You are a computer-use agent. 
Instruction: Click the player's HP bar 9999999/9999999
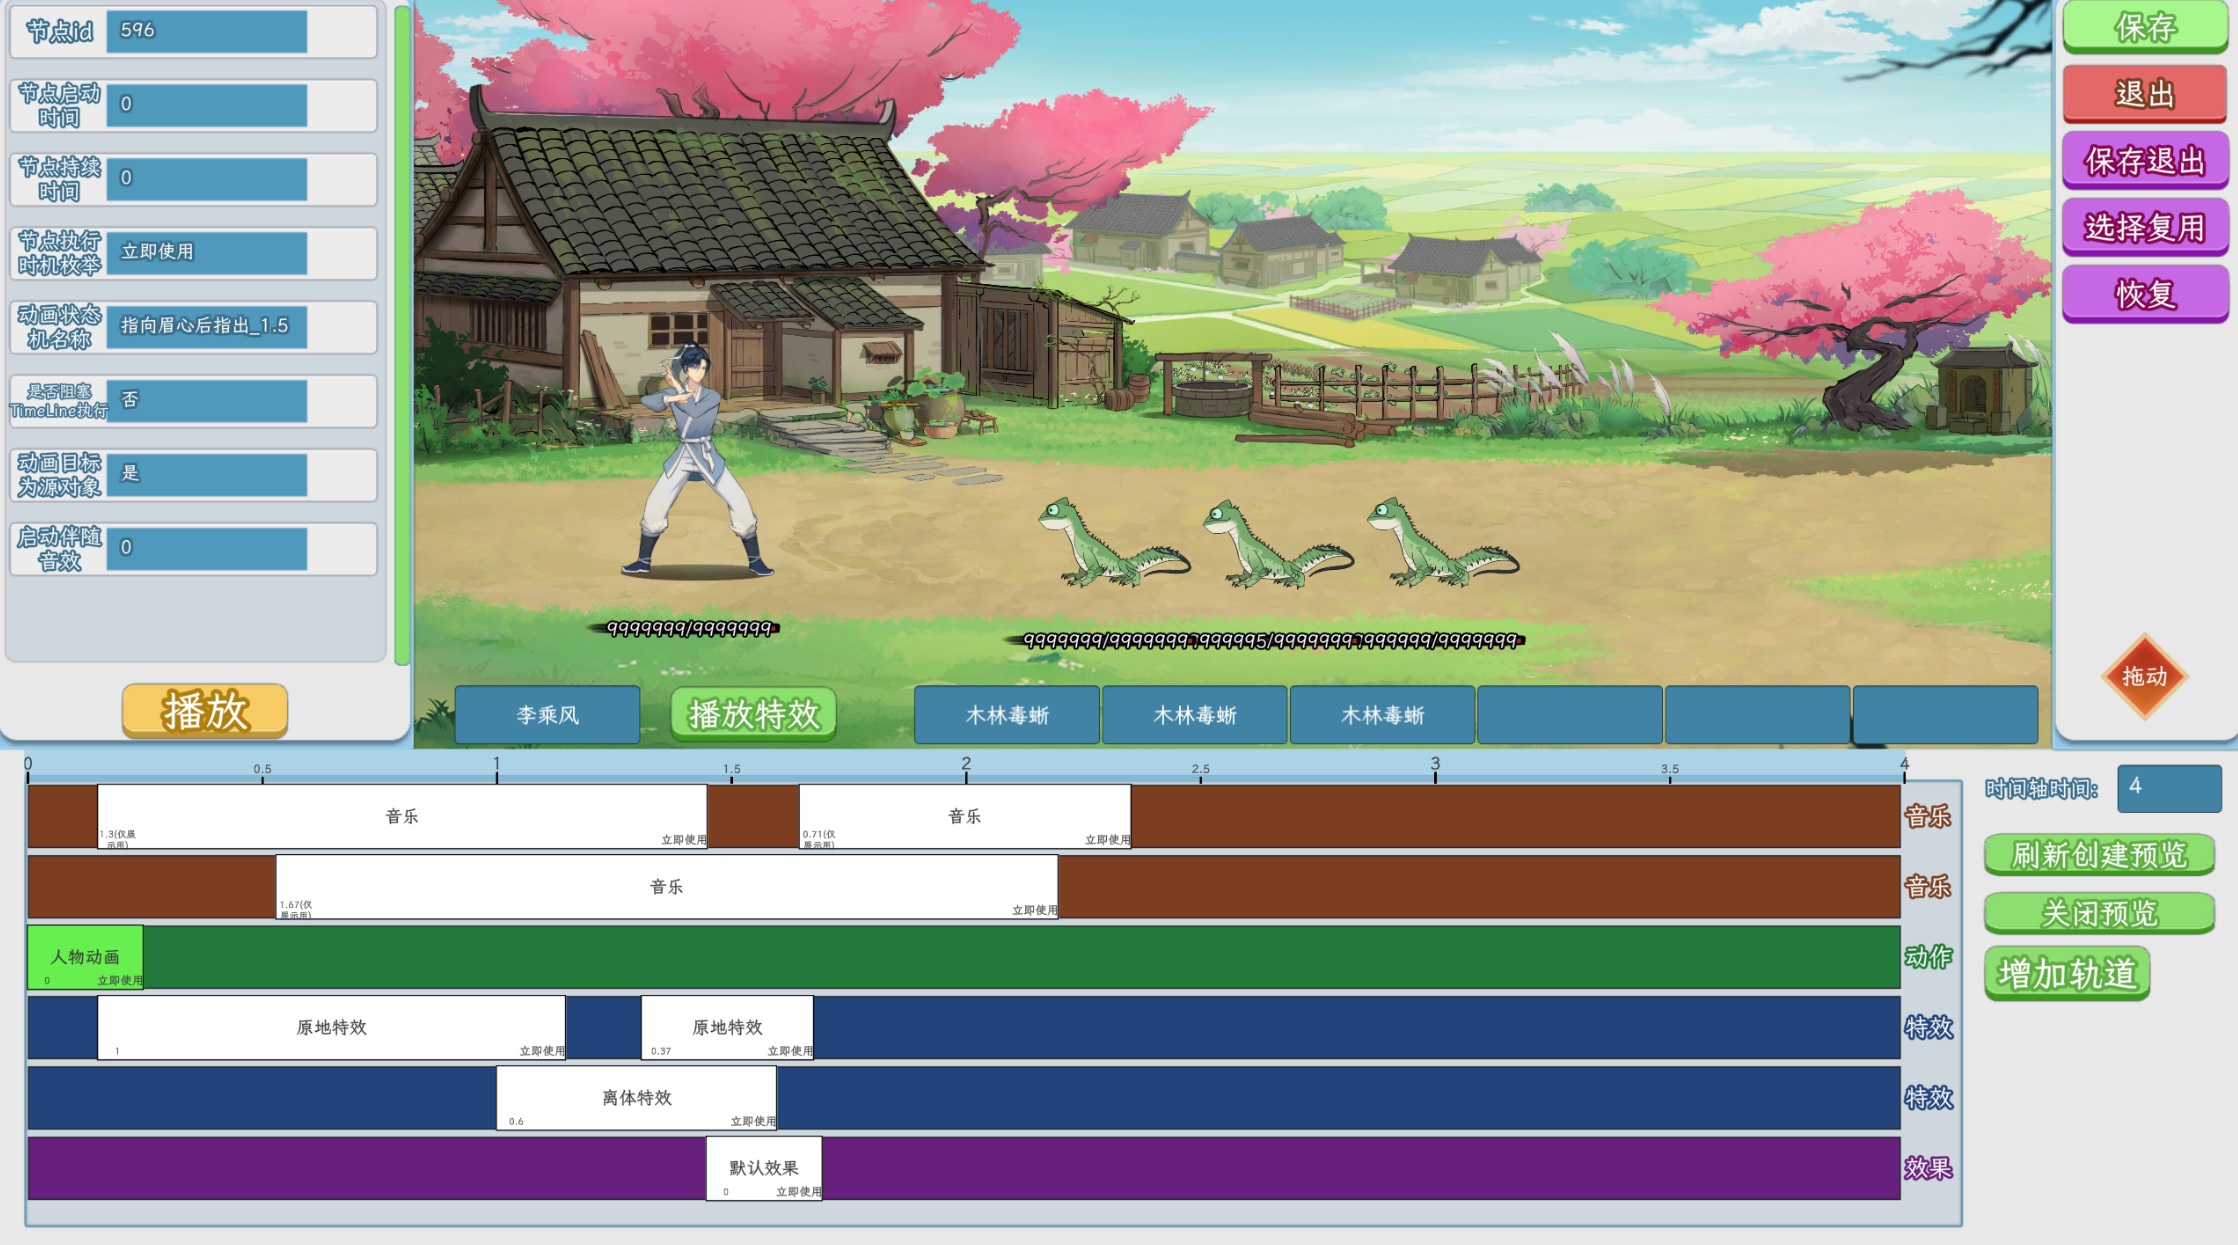coord(690,628)
